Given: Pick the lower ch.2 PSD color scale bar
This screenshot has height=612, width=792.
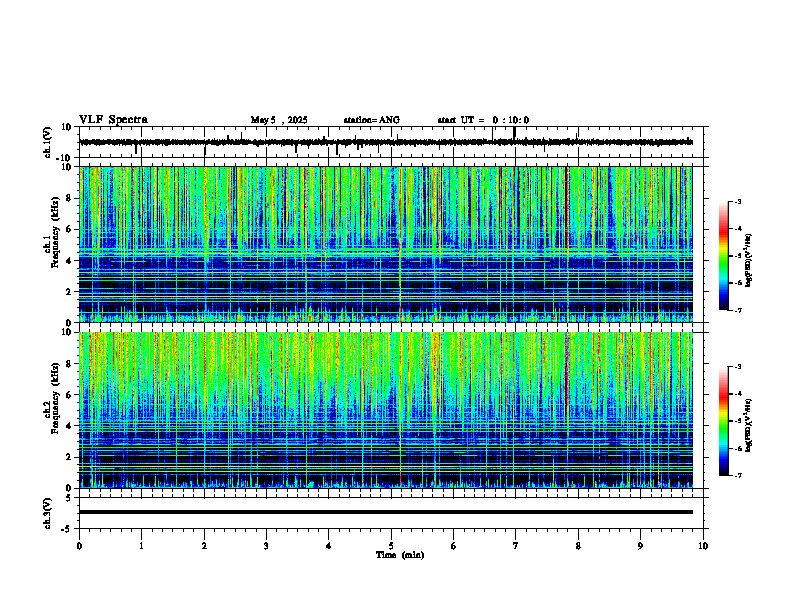Looking at the screenshot, I should (x=724, y=421).
